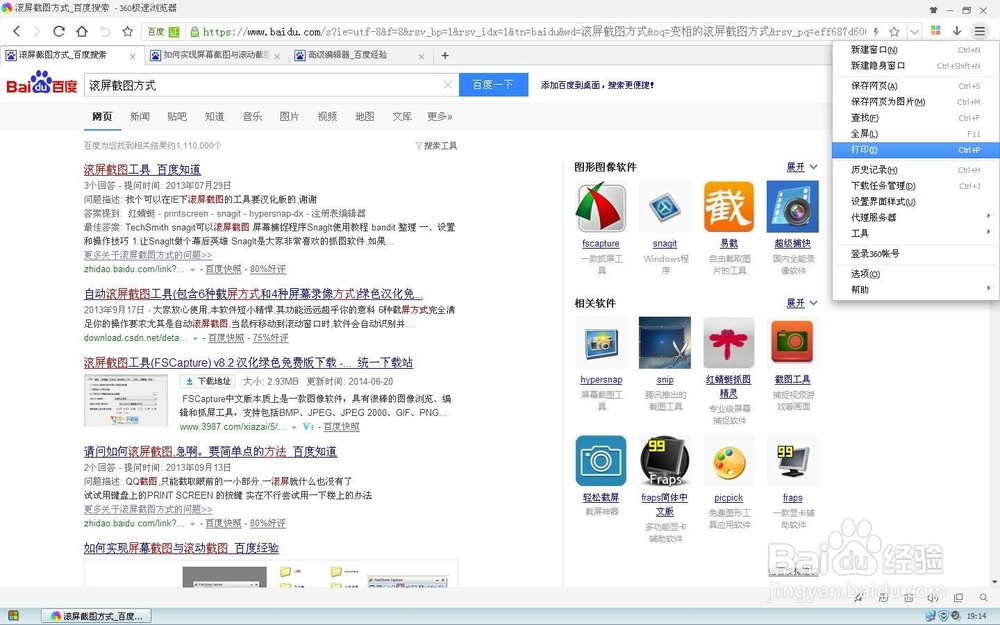Open the address bar history dropdown arrow

pyautogui.click(x=915, y=32)
